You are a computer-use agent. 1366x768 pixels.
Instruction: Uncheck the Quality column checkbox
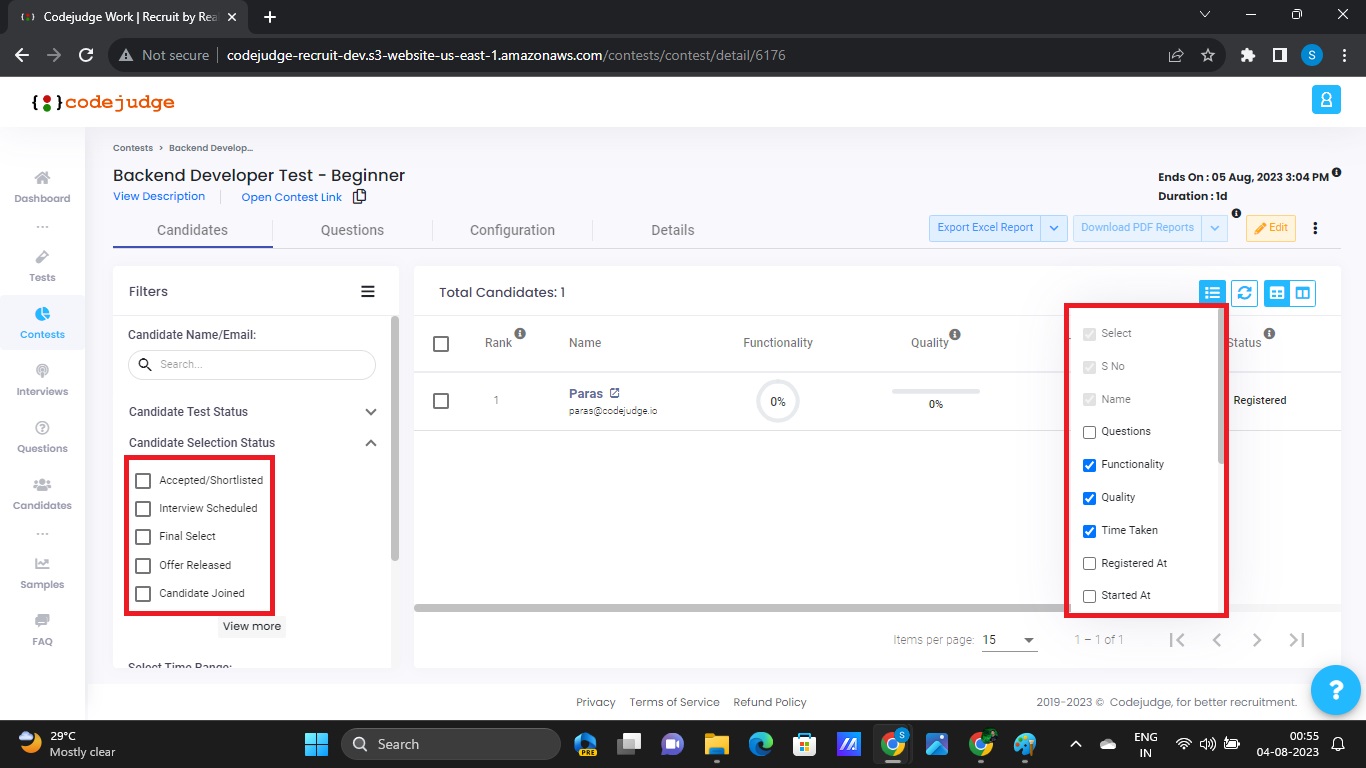[1090, 498]
